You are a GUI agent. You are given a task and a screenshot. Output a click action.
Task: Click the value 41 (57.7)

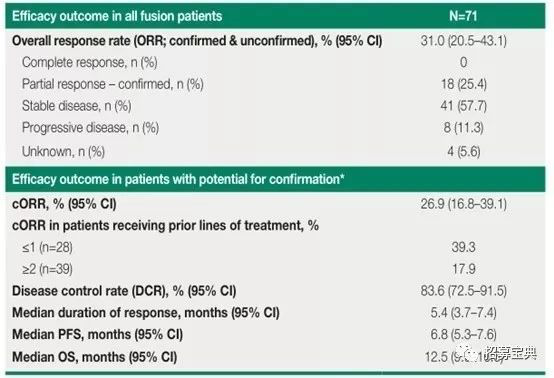click(x=464, y=106)
